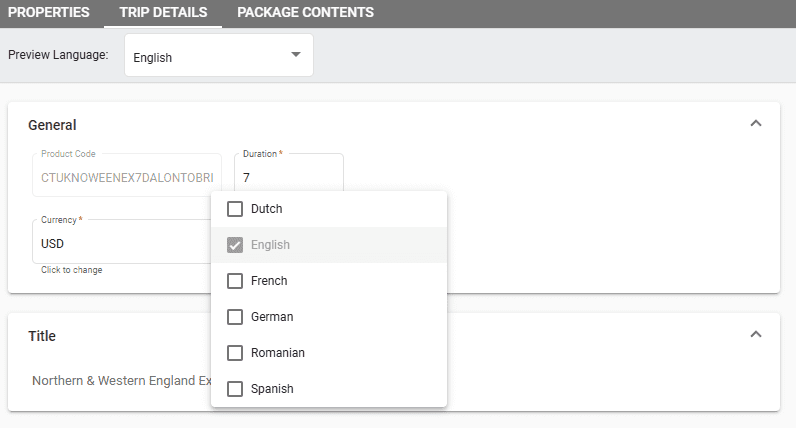The width and height of the screenshot is (796, 428).
Task: Enable the French language checkbox
Action: [x=236, y=281]
